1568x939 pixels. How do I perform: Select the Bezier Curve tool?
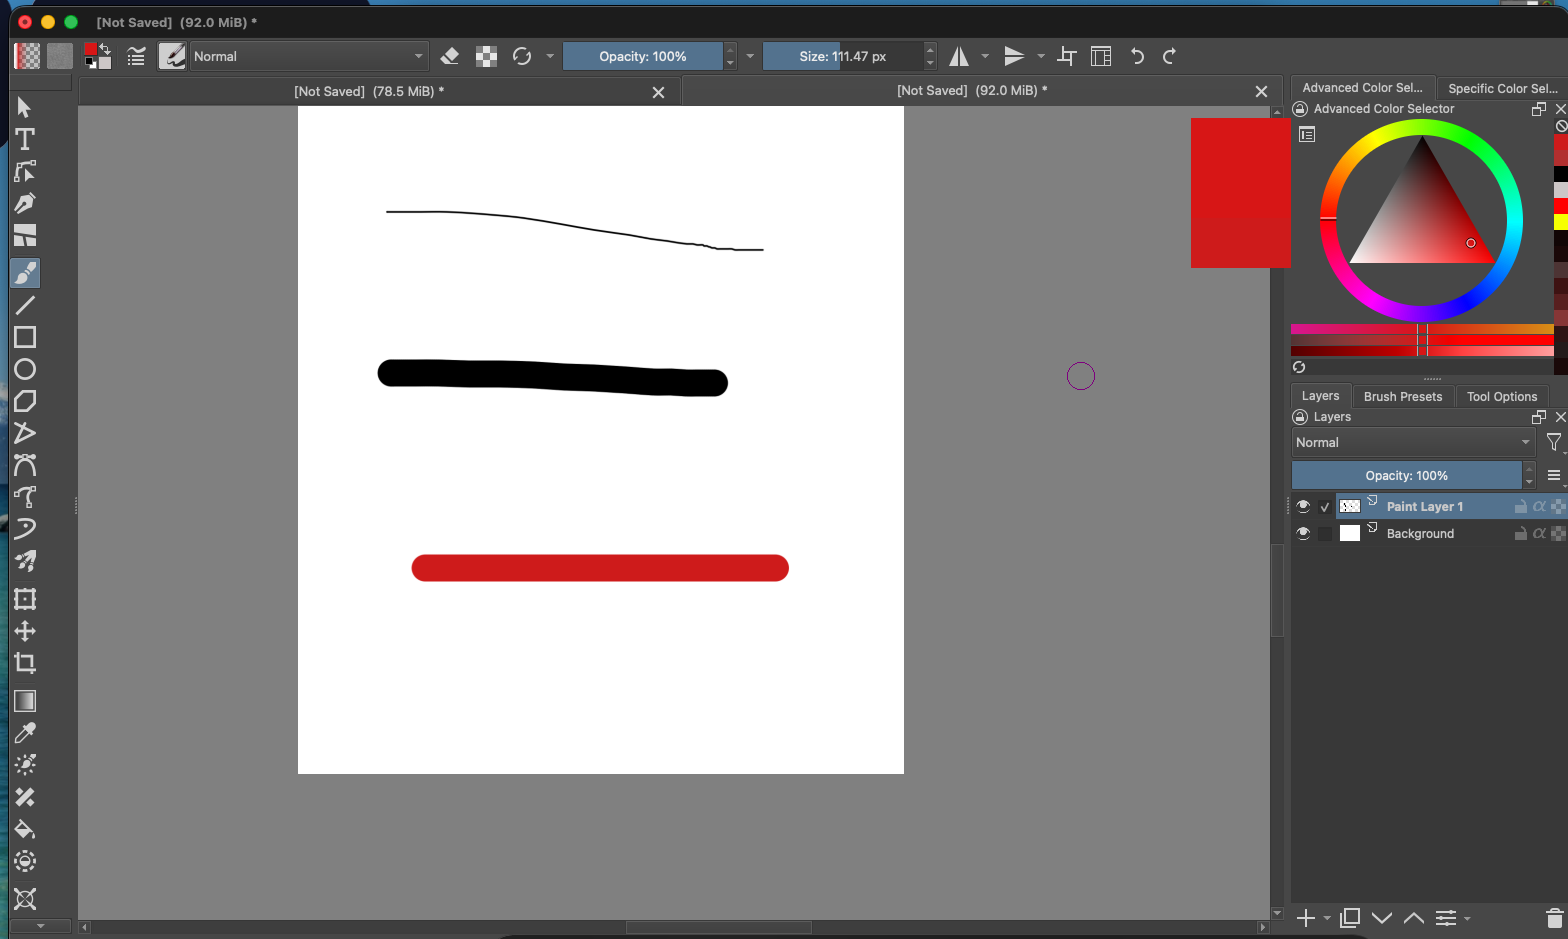(25, 465)
